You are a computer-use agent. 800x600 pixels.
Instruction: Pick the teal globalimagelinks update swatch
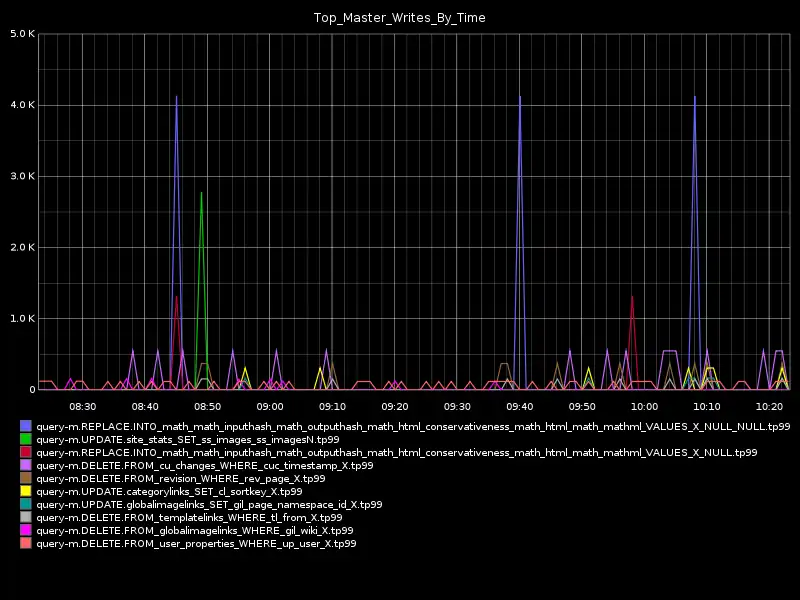pyautogui.click(x=26, y=504)
